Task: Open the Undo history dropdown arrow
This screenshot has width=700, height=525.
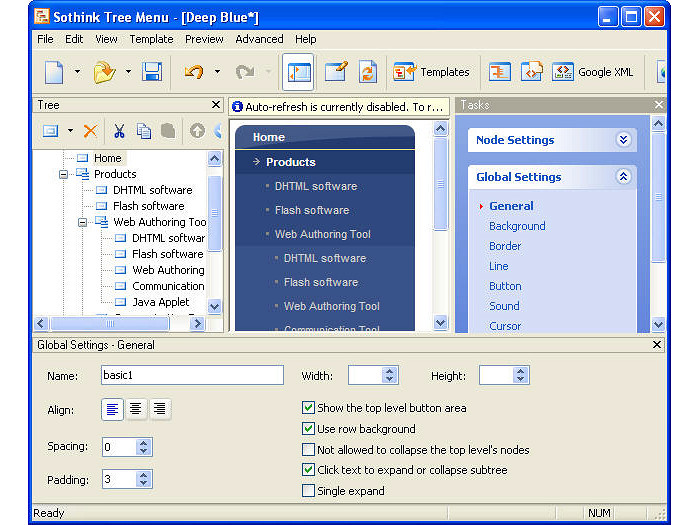Action: 217,72
